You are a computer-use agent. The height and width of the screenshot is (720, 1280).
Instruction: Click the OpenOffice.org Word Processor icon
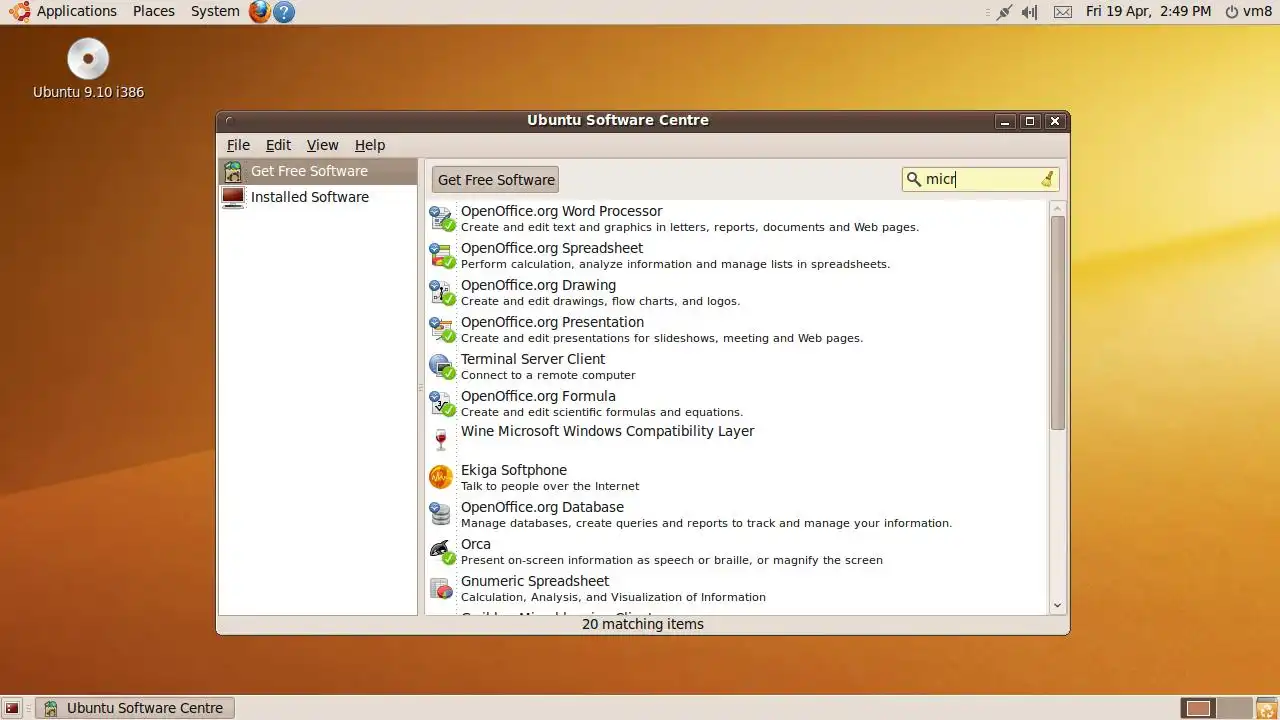click(x=441, y=218)
